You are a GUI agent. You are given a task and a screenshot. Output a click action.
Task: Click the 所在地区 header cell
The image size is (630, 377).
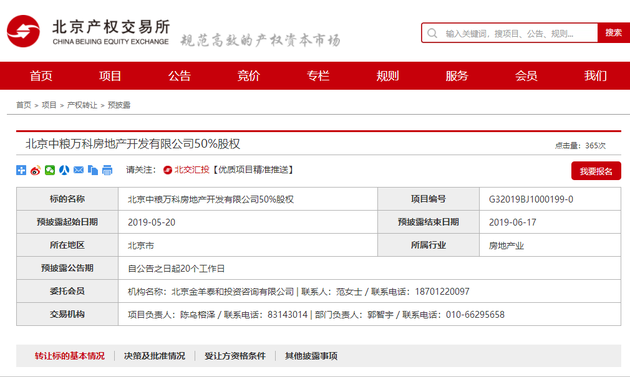67,245
